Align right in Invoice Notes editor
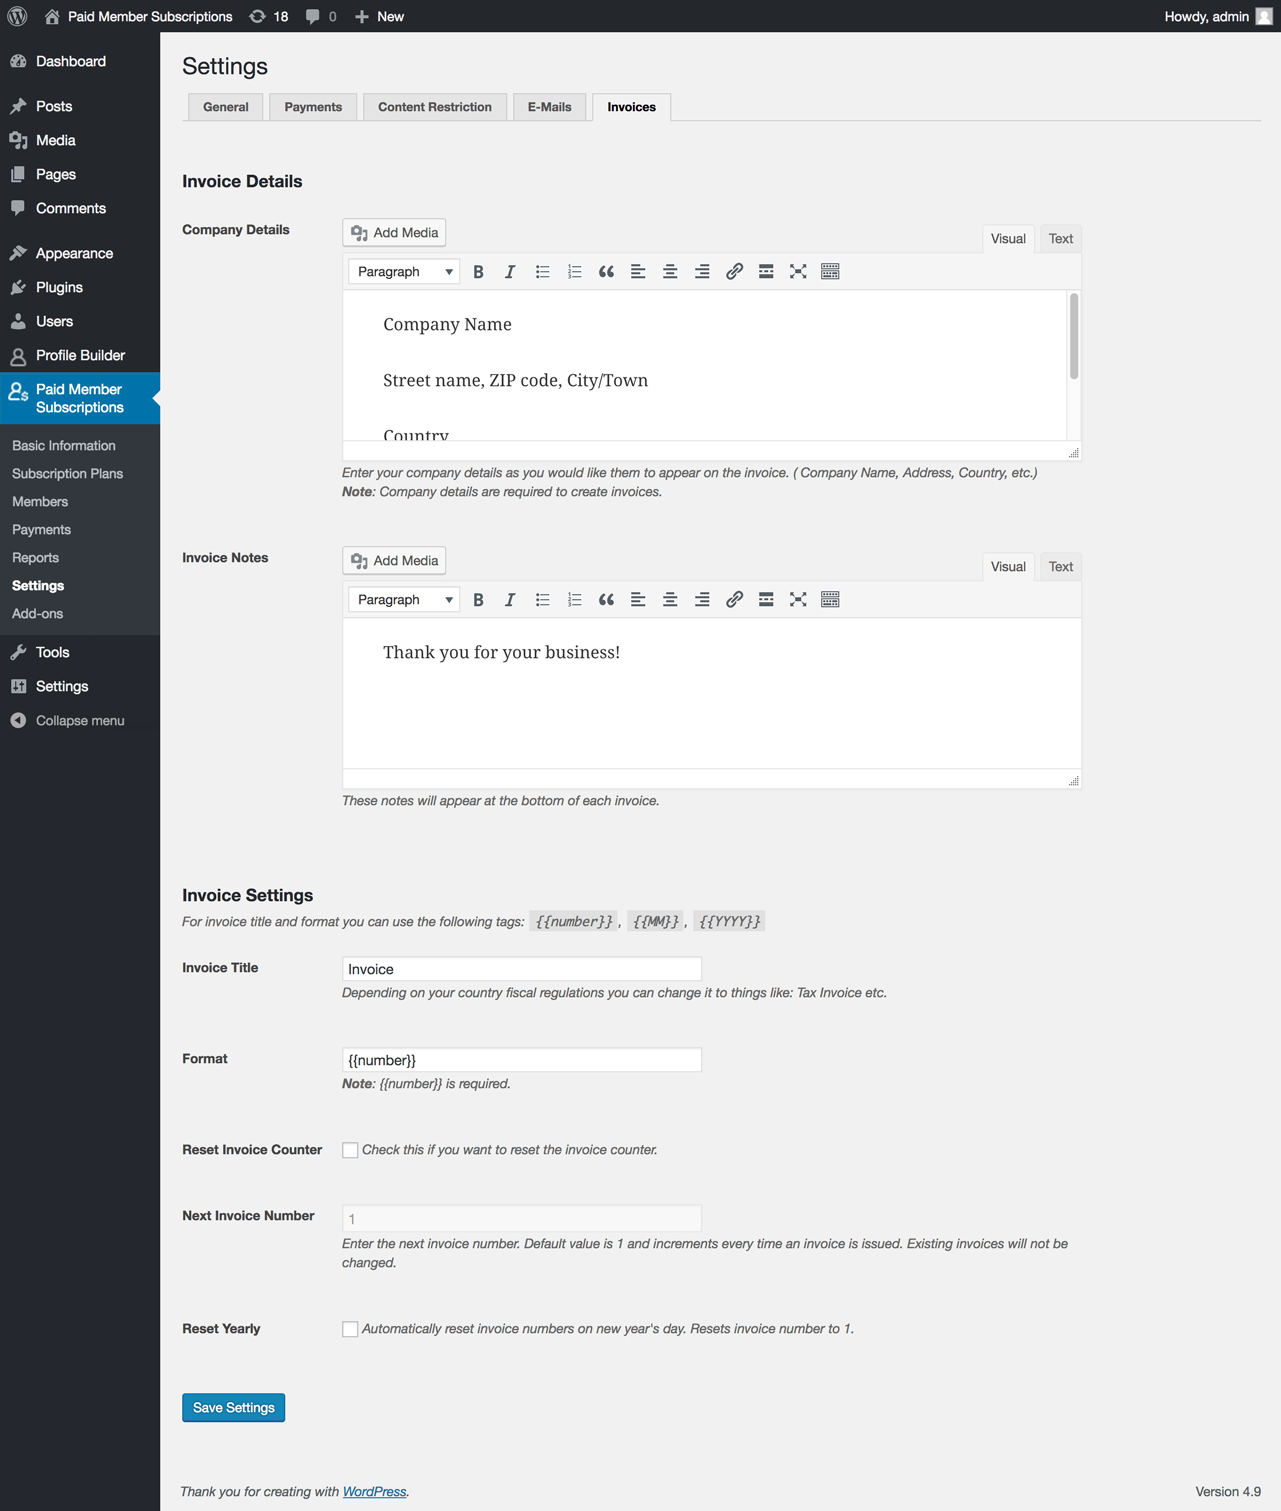This screenshot has width=1281, height=1511. click(x=702, y=600)
